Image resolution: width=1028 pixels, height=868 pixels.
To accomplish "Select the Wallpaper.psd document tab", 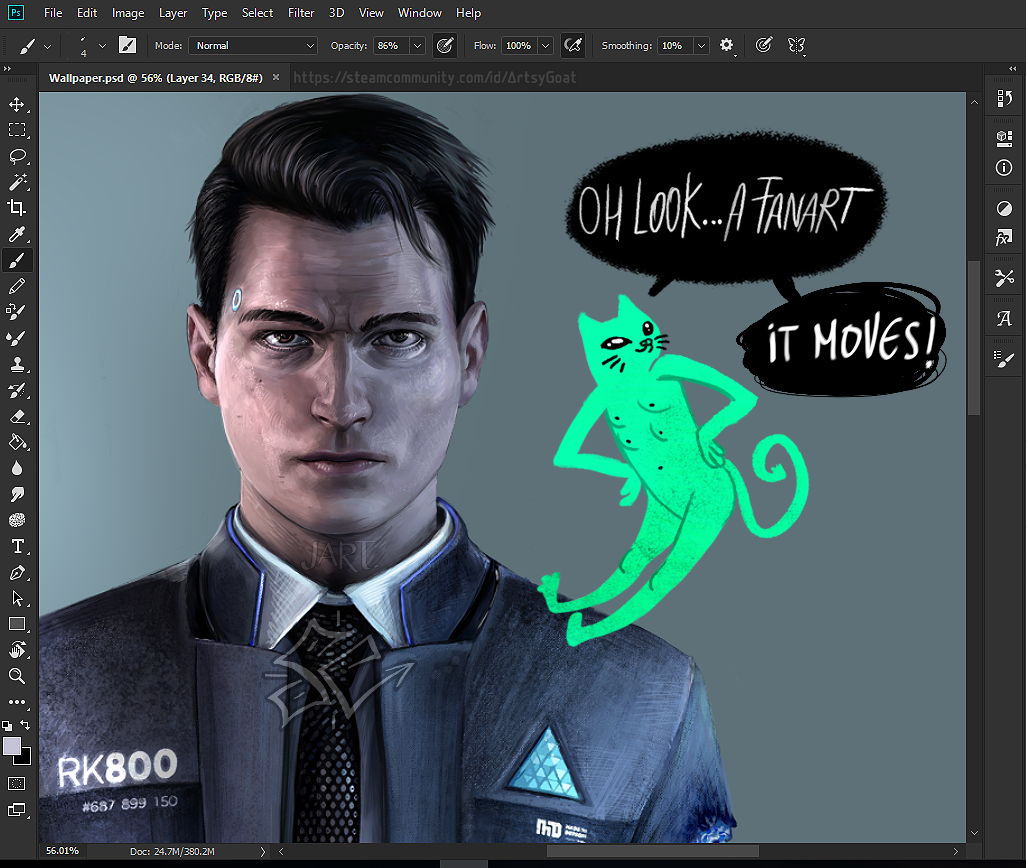I will 156,78.
